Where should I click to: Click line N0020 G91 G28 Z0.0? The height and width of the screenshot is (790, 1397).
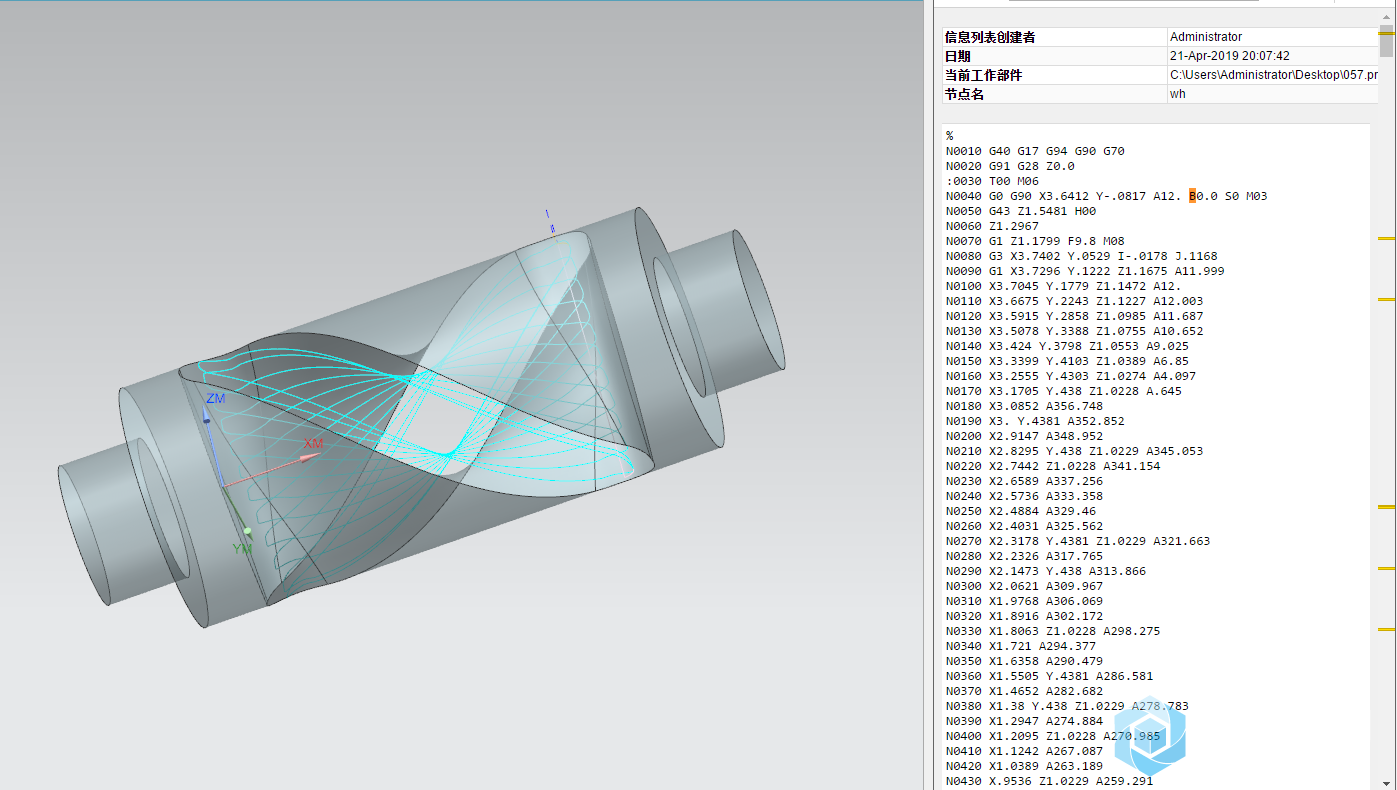pos(1010,166)
